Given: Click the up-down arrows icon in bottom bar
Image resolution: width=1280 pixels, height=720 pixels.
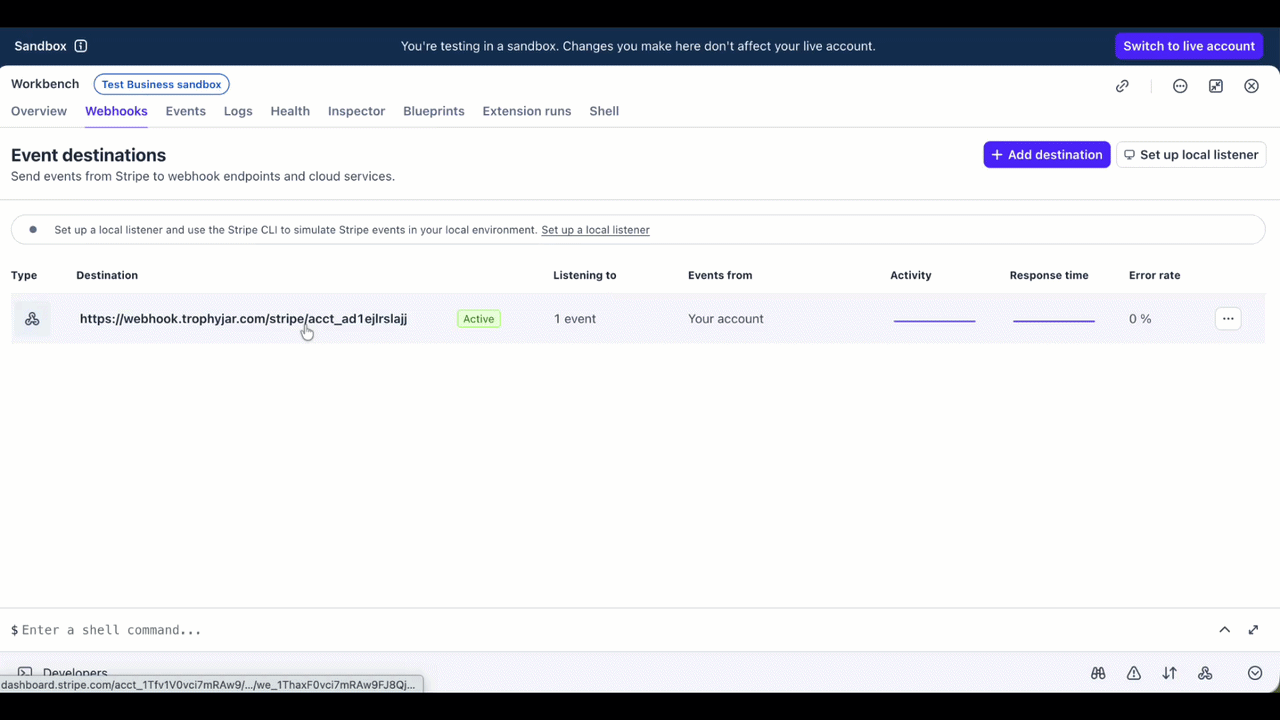Looking at the screenshot, I should pos(1169,673).
